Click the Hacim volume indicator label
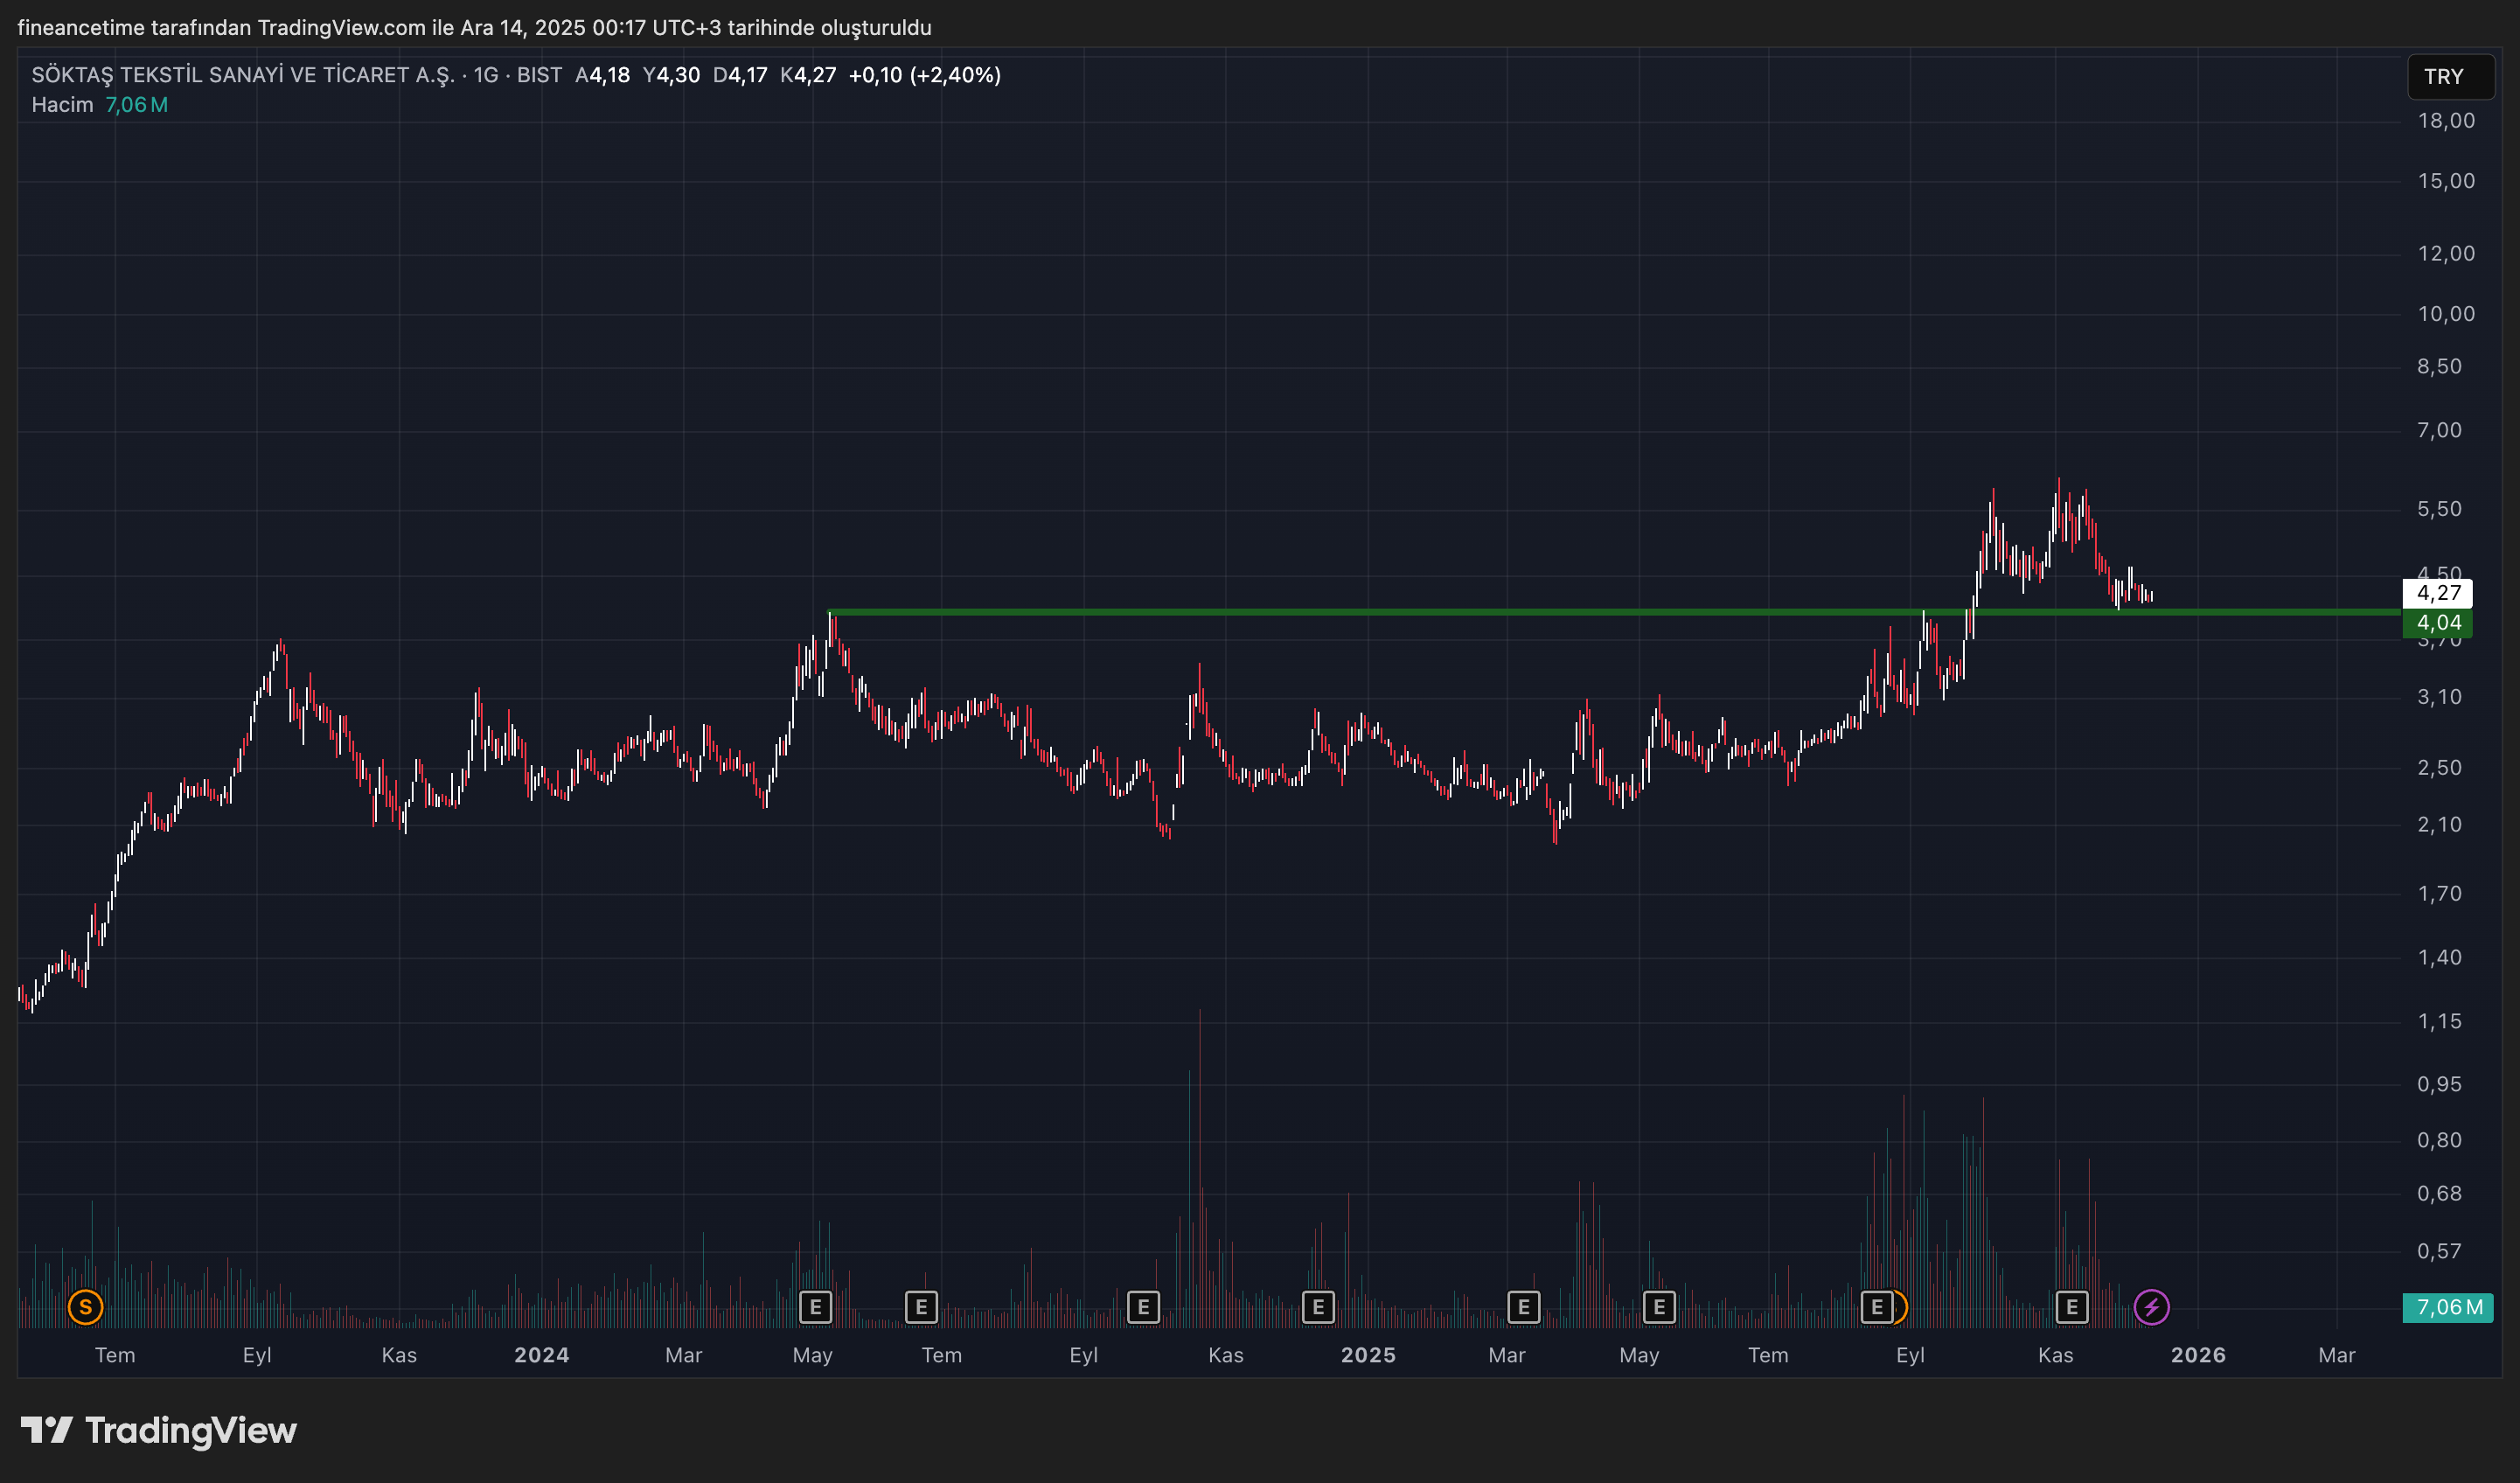The width and height of the screenshot is (2520, 1483). 62,105
